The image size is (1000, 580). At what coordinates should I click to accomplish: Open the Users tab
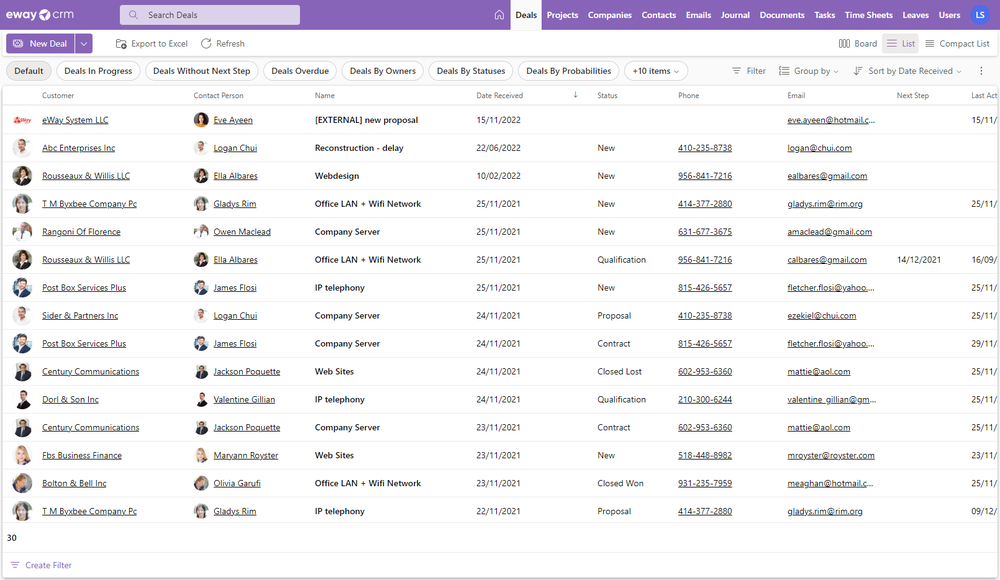point(949,15)
